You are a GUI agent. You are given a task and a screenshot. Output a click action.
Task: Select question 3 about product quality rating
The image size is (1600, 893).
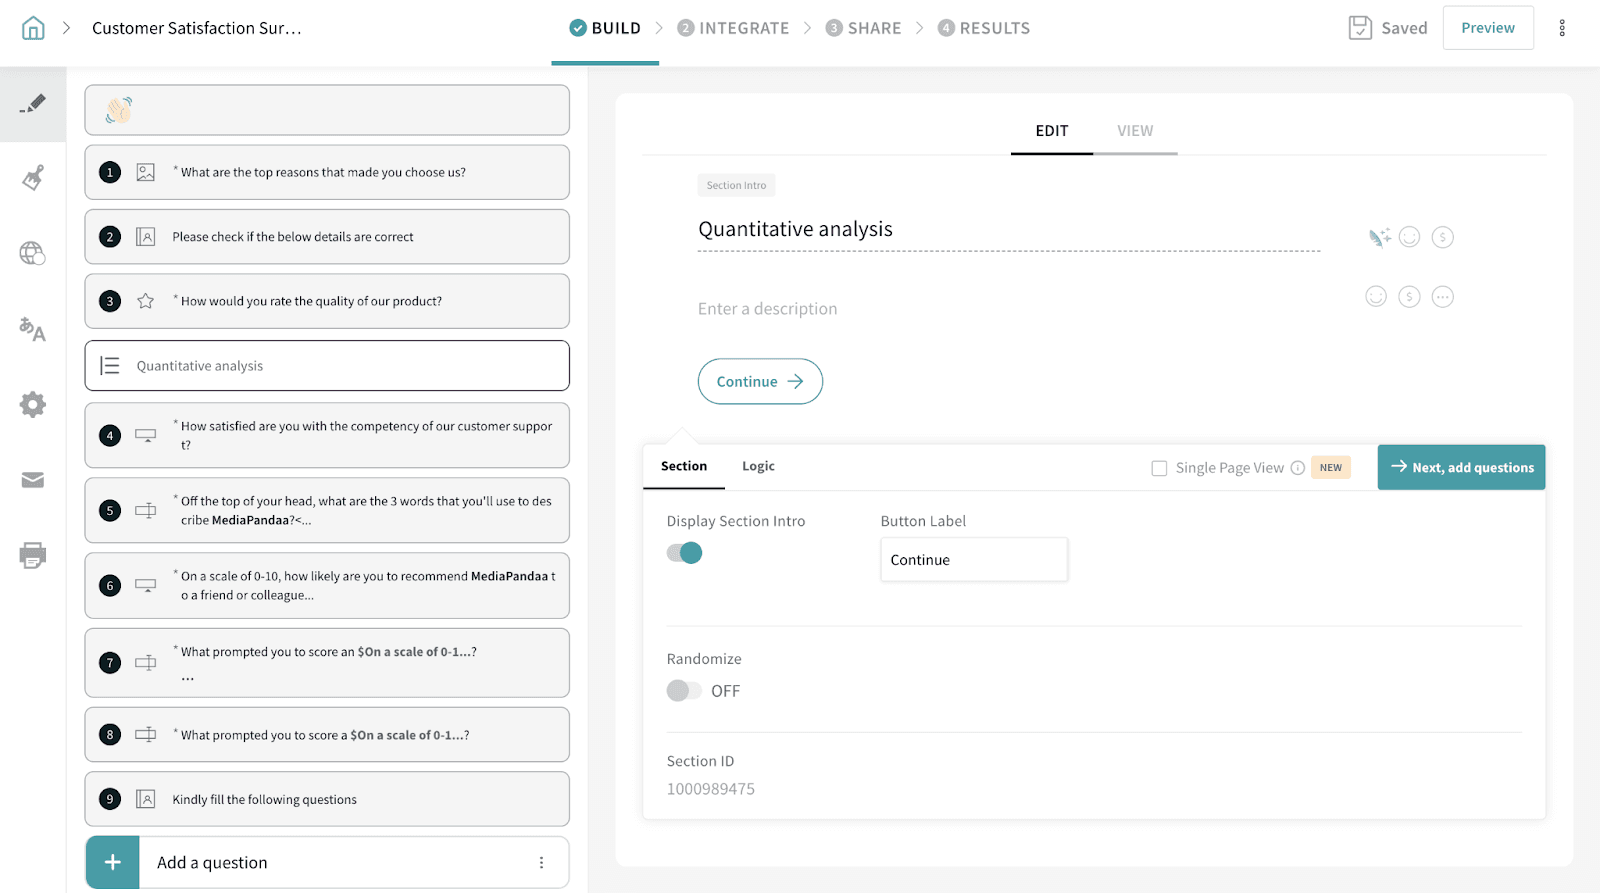tap(327, 301)
